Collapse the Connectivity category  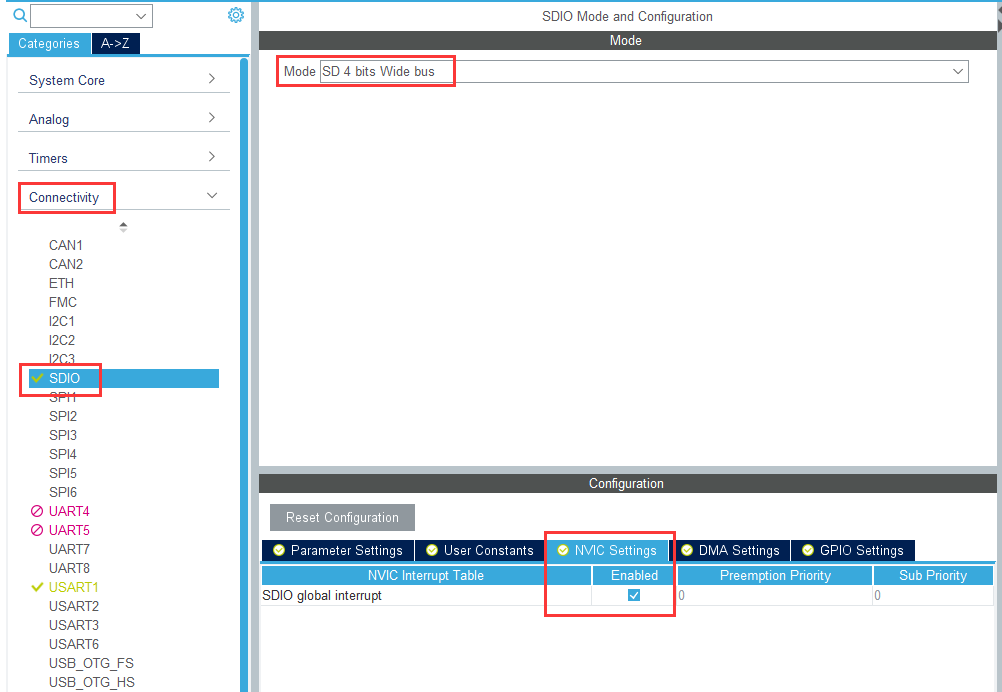123,197
